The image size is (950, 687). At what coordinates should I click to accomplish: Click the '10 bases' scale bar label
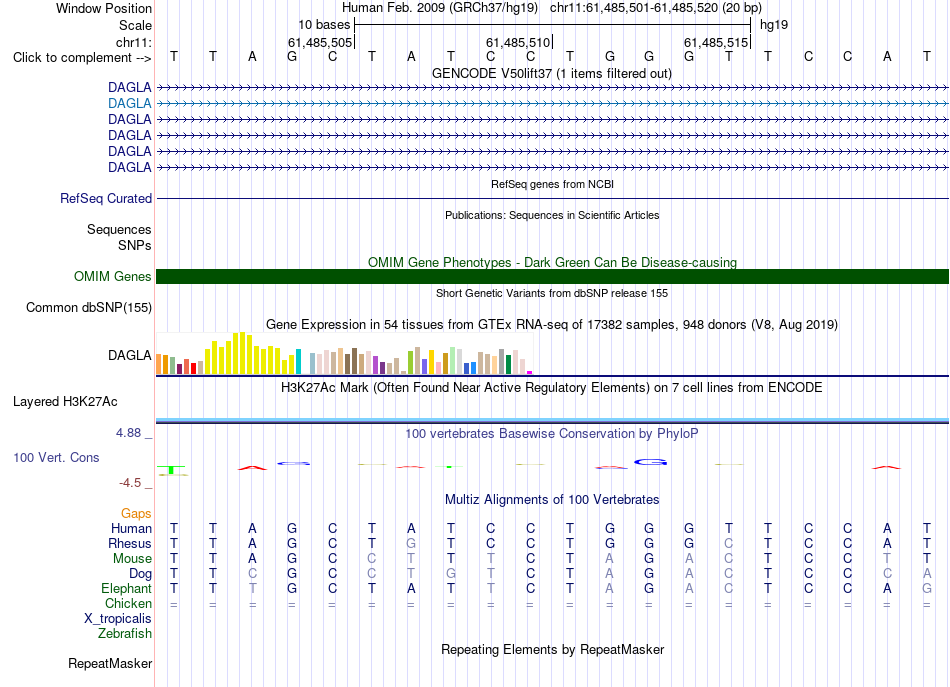(324, 25)
